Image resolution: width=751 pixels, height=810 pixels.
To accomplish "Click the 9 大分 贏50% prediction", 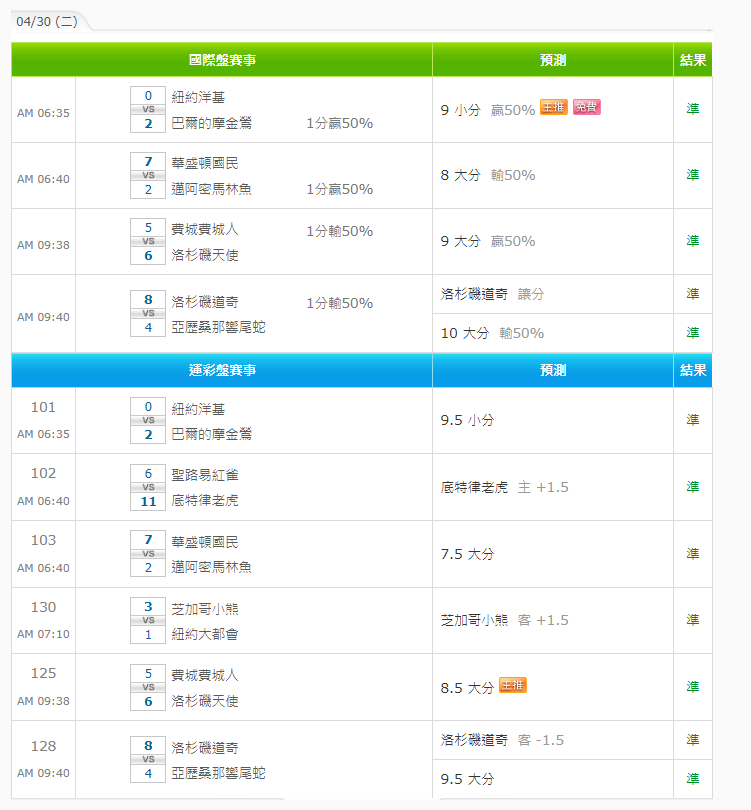I will [488, 241].
